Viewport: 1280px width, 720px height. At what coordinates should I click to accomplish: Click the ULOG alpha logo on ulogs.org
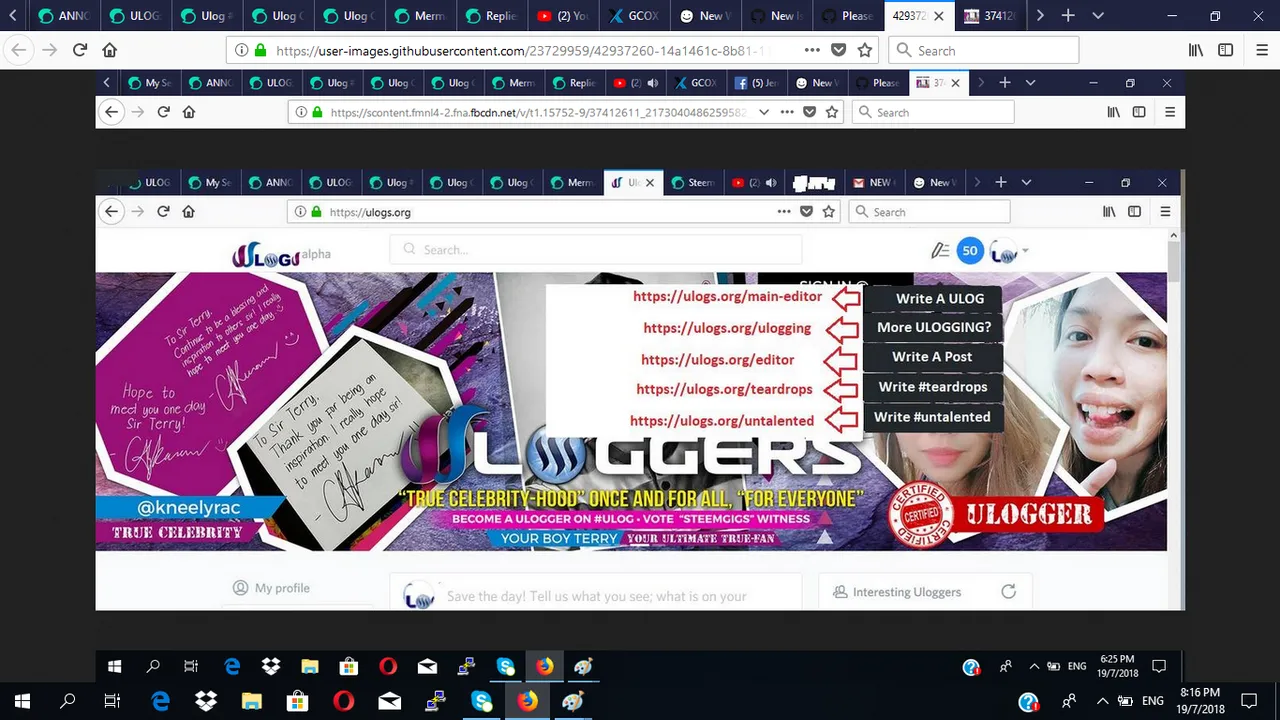coord(281,255)
